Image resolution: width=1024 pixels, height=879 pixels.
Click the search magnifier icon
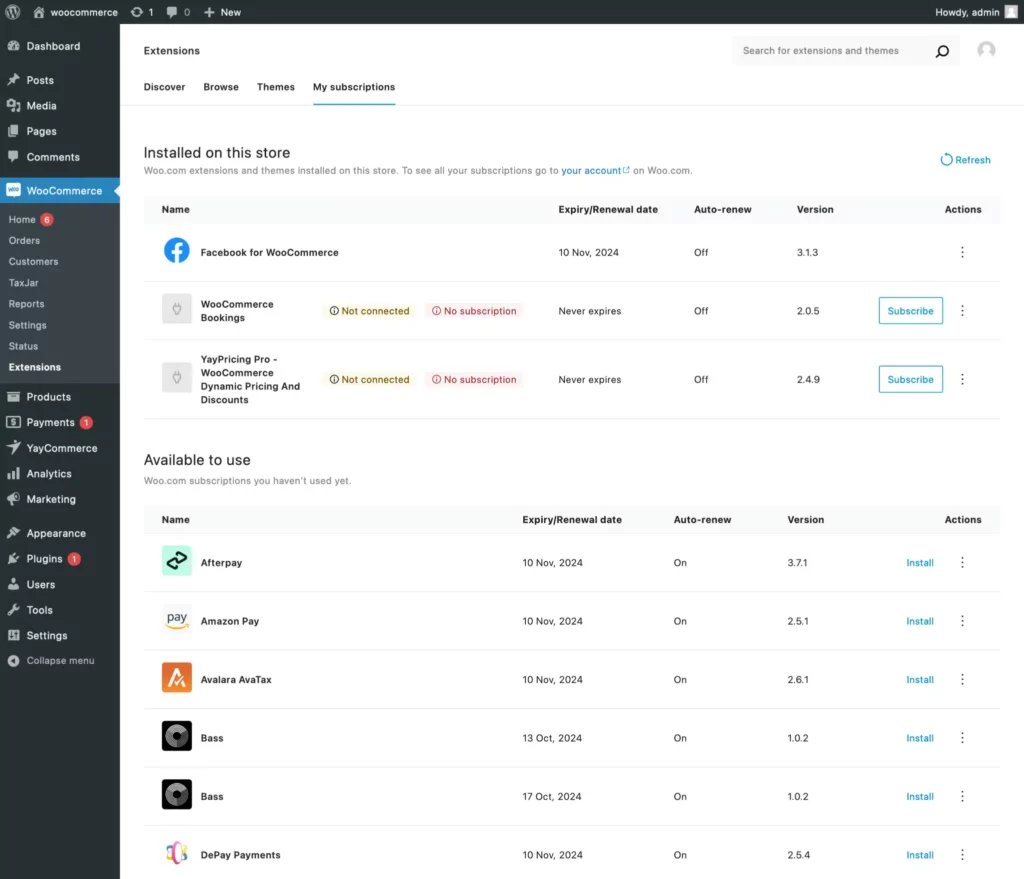point(941,51)
